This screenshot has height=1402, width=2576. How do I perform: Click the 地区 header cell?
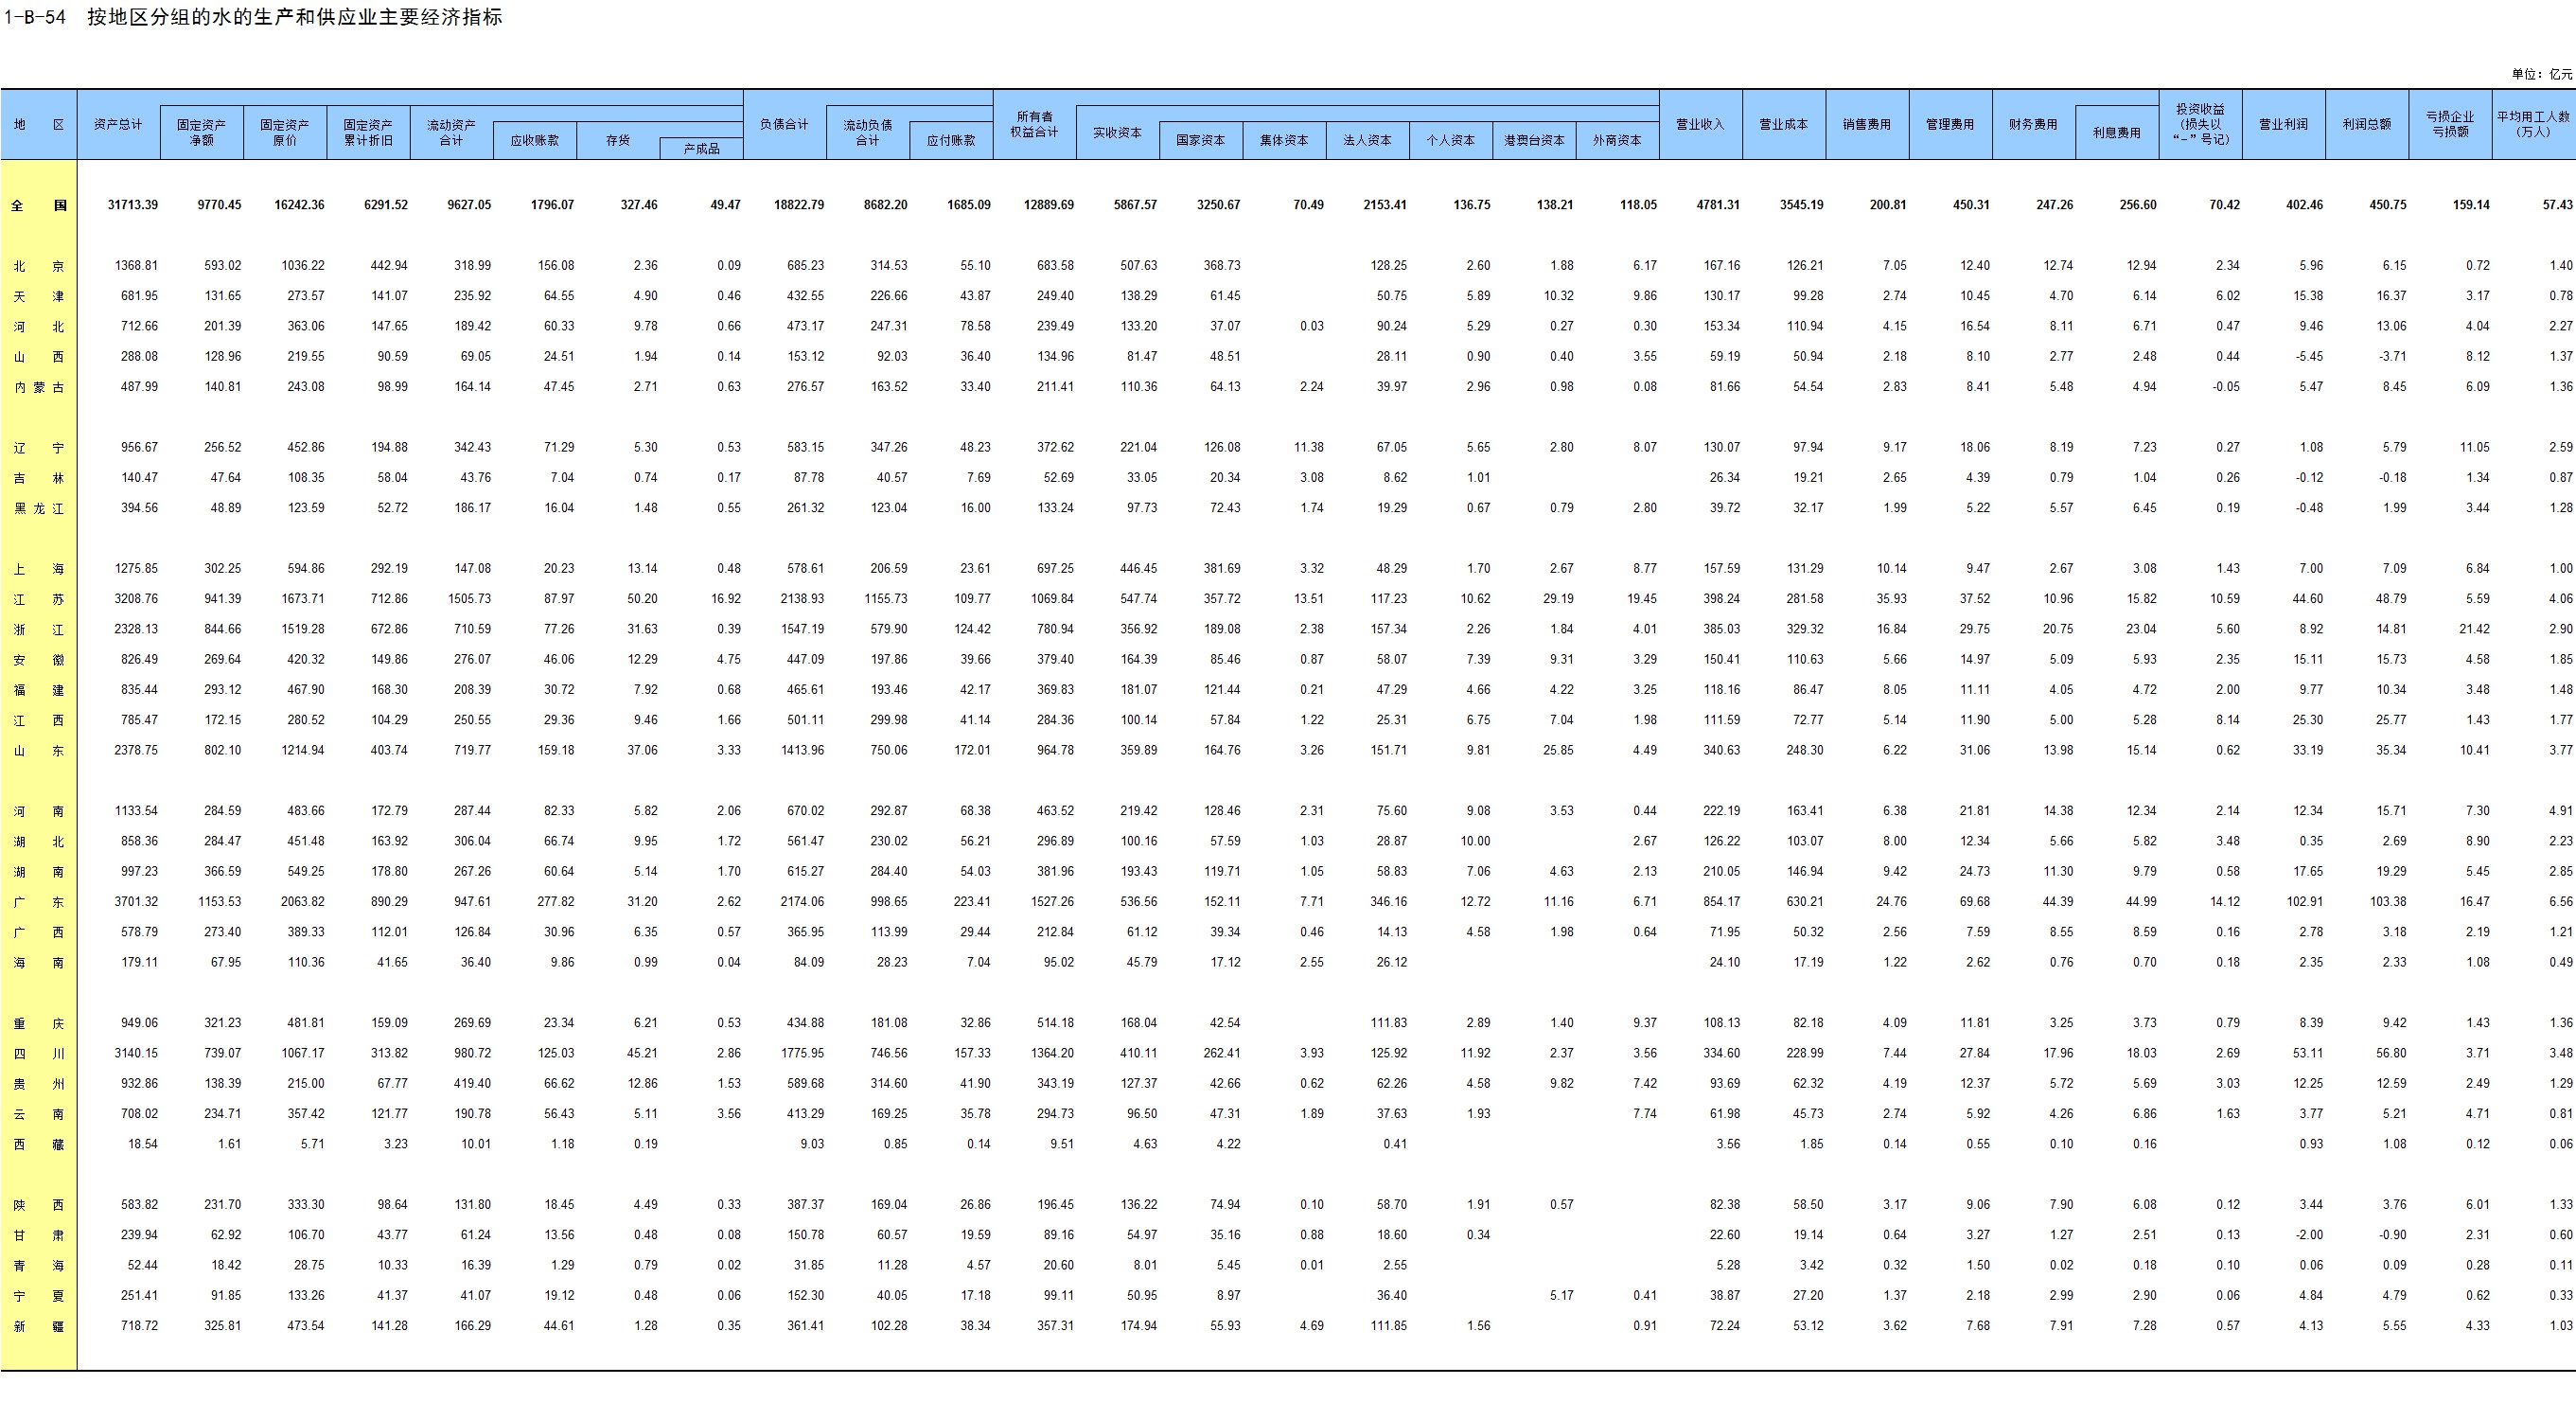click(39, 125)
